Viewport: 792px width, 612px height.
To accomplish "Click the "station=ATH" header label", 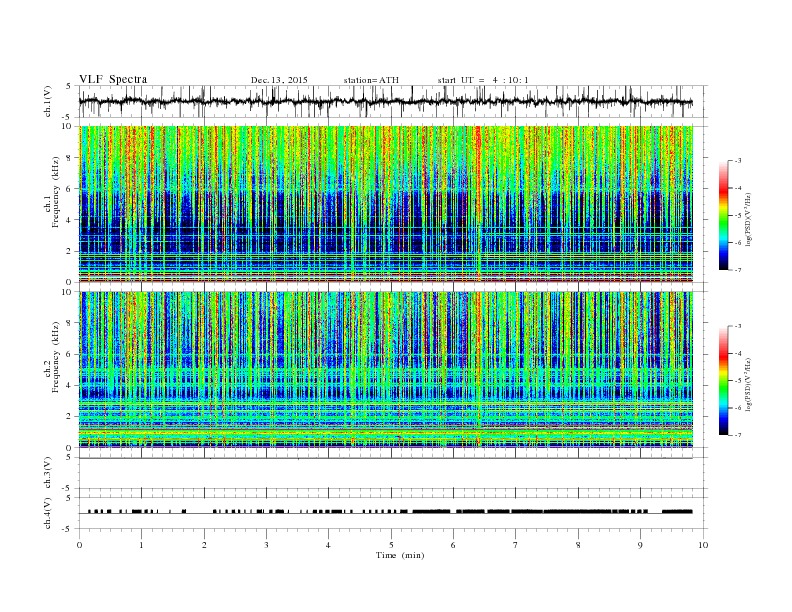I will point(371,80).
